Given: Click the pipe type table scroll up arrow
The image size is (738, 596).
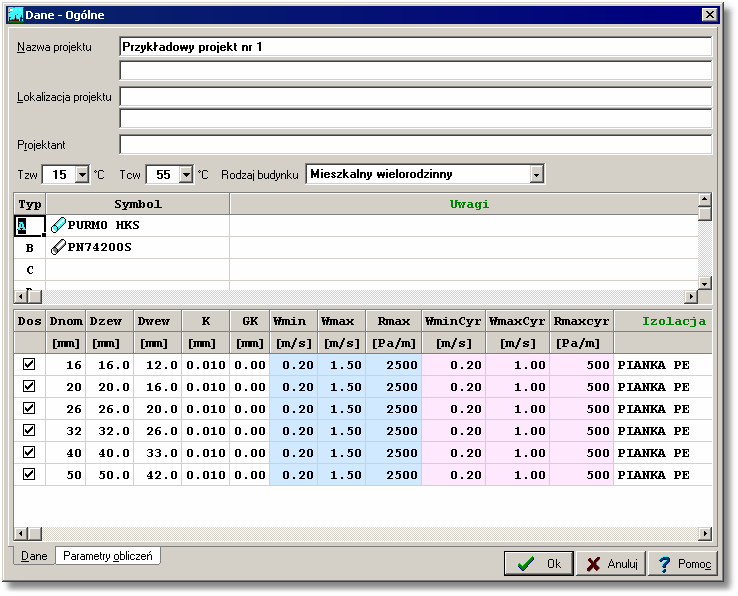Looking at the screenshot, I should point(705,199).
